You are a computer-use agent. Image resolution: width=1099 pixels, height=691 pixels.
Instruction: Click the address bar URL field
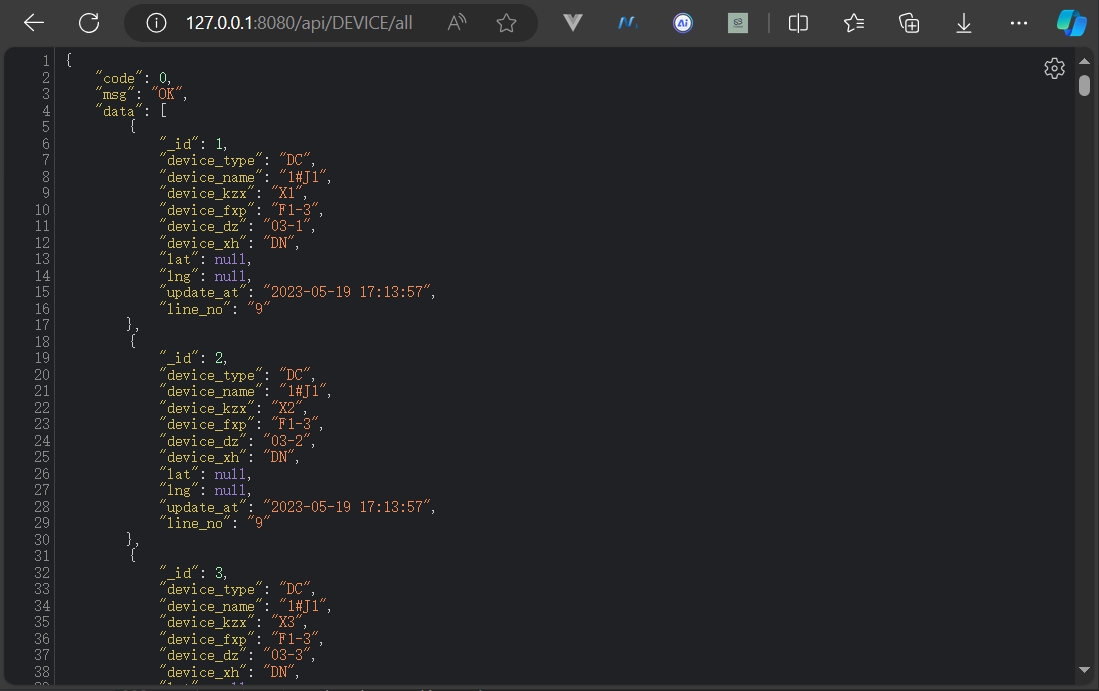click(300, 23)
